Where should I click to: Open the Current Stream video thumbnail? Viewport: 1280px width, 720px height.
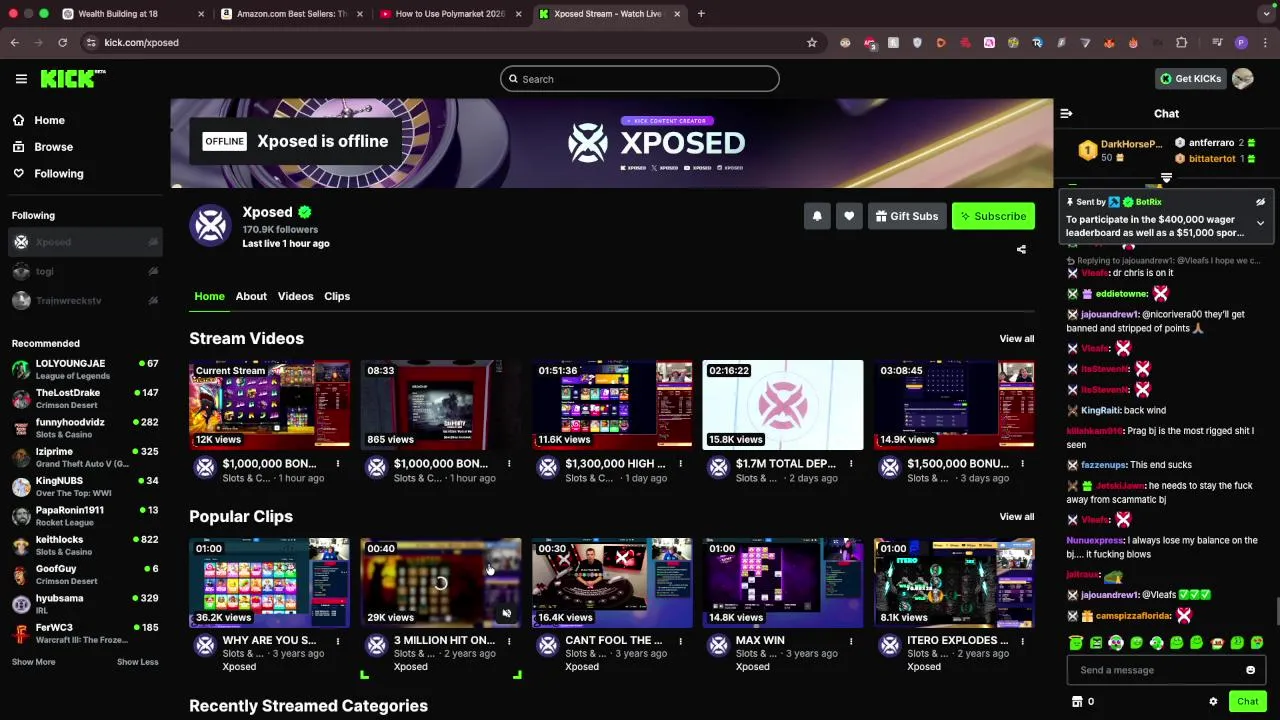pyautogui.click(x=270, y=405)
